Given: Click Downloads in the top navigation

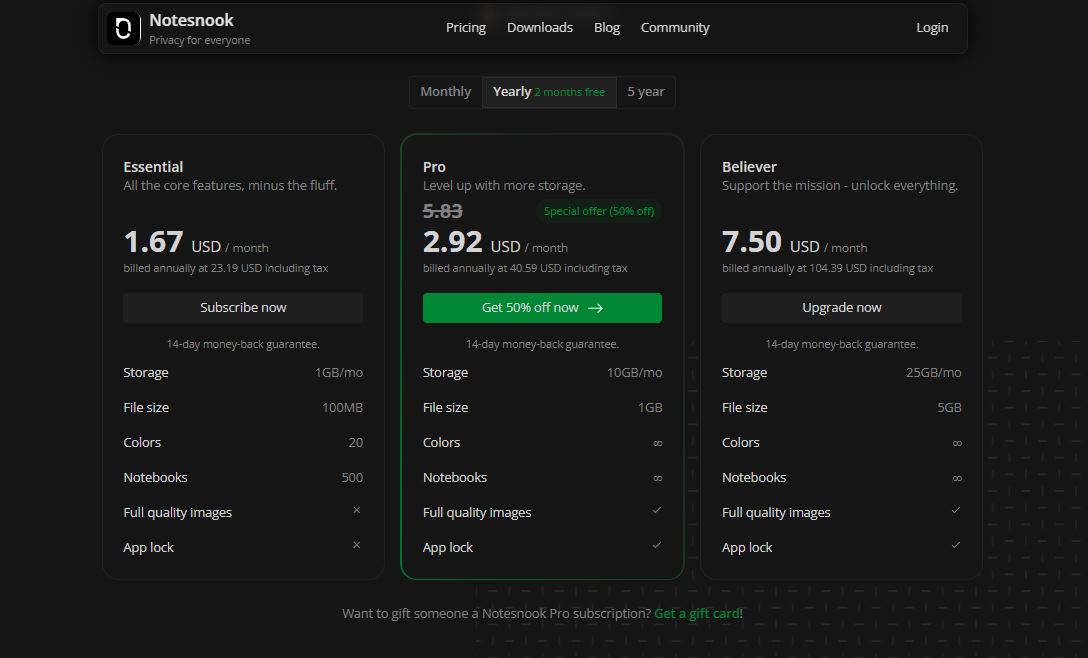Looking at the screenshot, I should pos(540,27).
